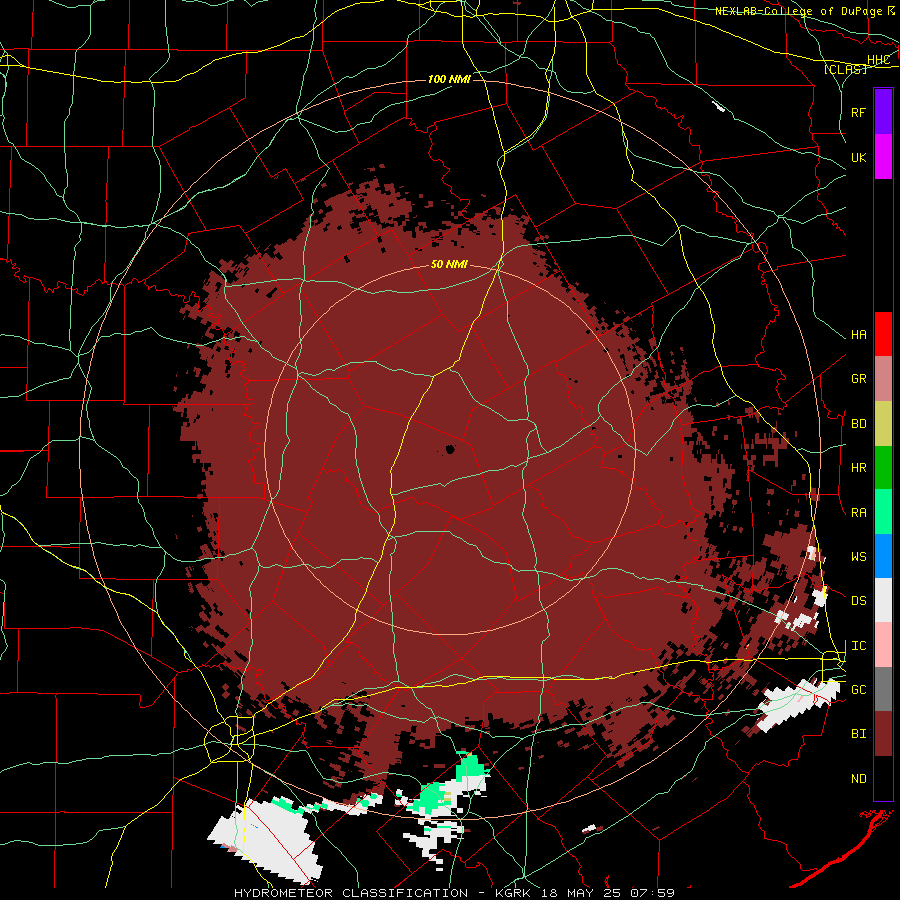Click 'HYDROMETEOR CLASSIFICATION' in the bottom caption
The height and width of the screenshot is (900, 900).
(x=351, y=893)
